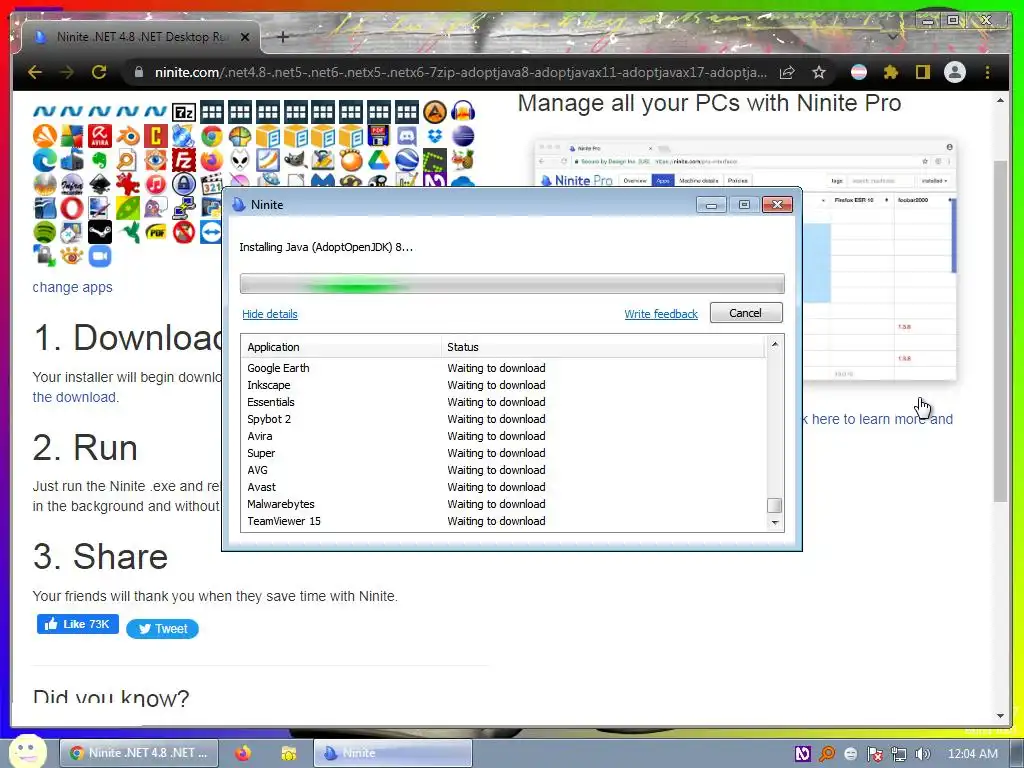Click the Chrome icon in the page's app grid
The width and height of the screenshot is (1024, 768).
coord(212,136)
